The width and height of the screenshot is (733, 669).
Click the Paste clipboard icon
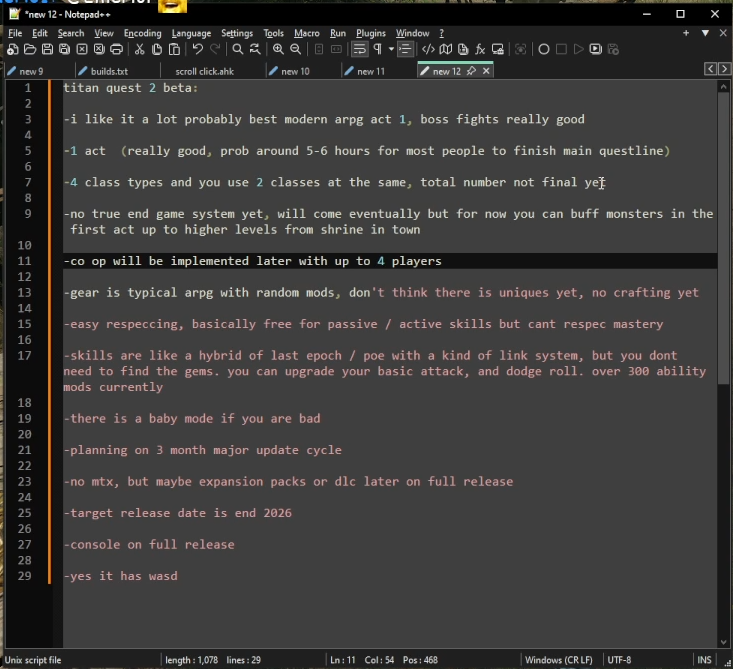pos(174,49)
